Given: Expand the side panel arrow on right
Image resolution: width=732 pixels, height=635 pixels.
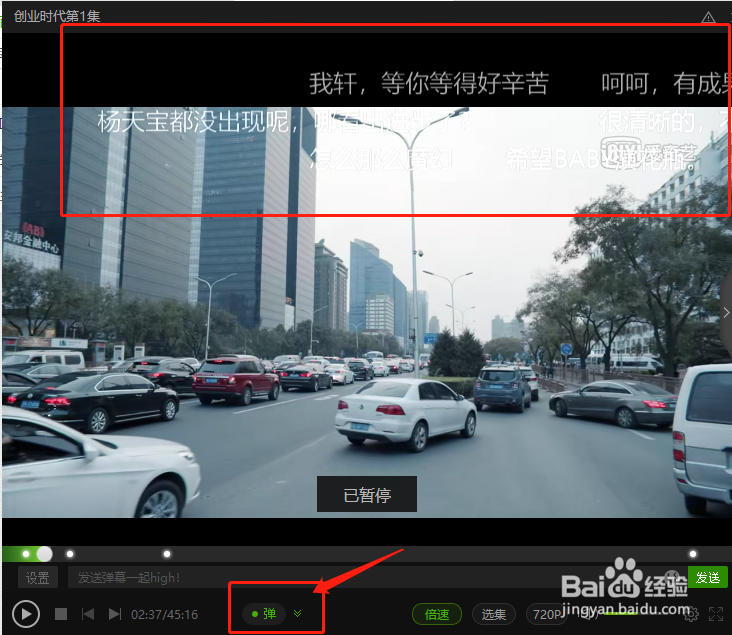Looking at the screenshot, I should coord(726,312).
